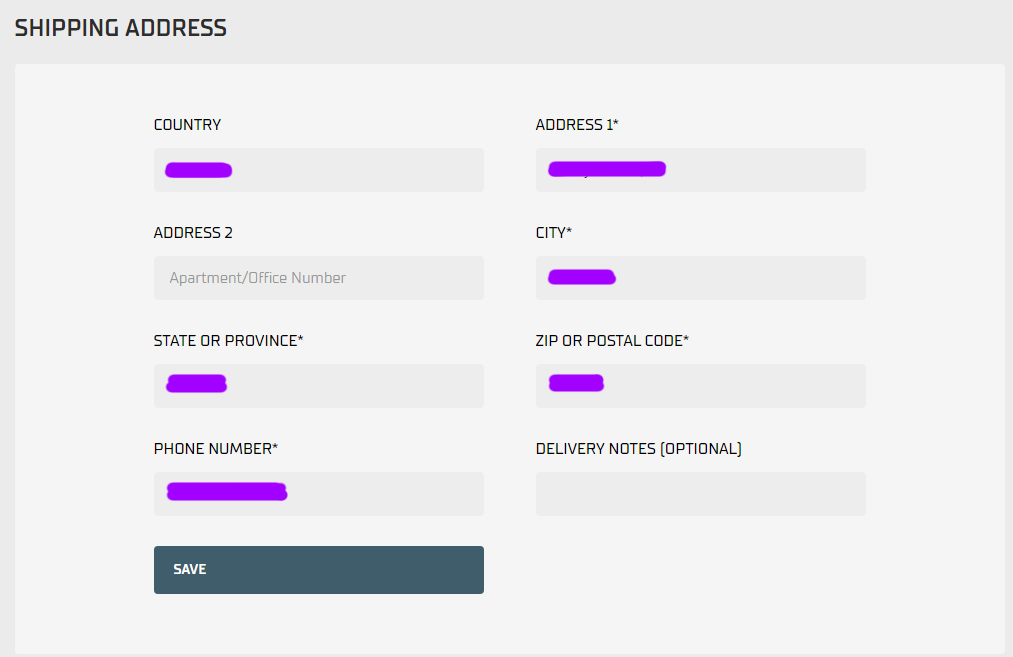This screenshot has width=1013, height=657.
Task: Click the Country label text
Action: (x=187, y=125)
